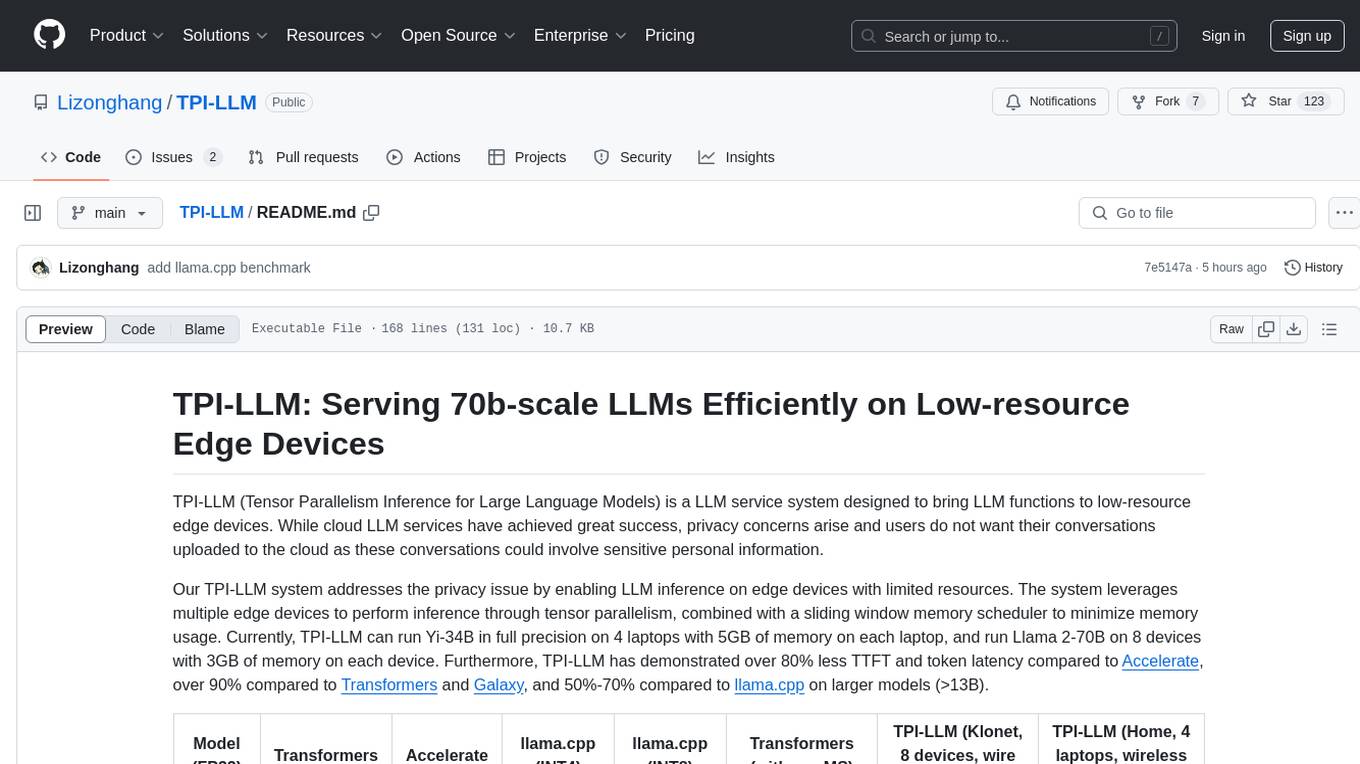This screenshot has width=1360, height=764.
Task: Open commit hash 7e5147a
Action: (1168, 268)
